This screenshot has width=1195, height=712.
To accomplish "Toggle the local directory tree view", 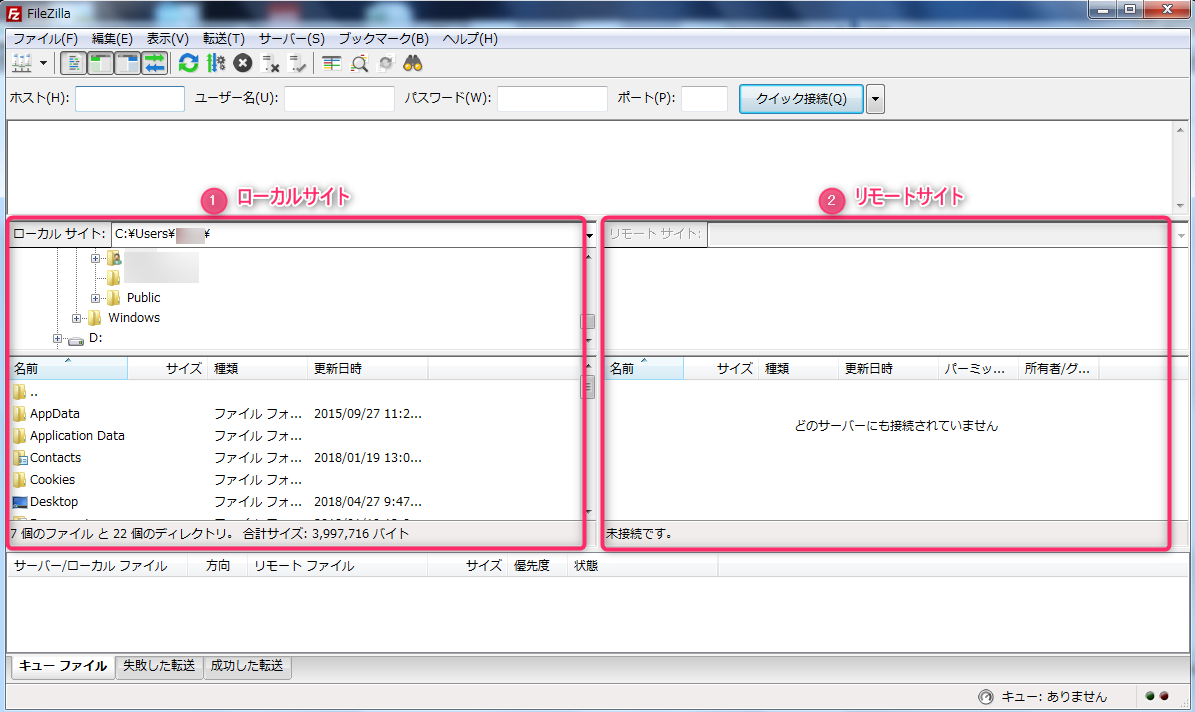I will point(101,63).
